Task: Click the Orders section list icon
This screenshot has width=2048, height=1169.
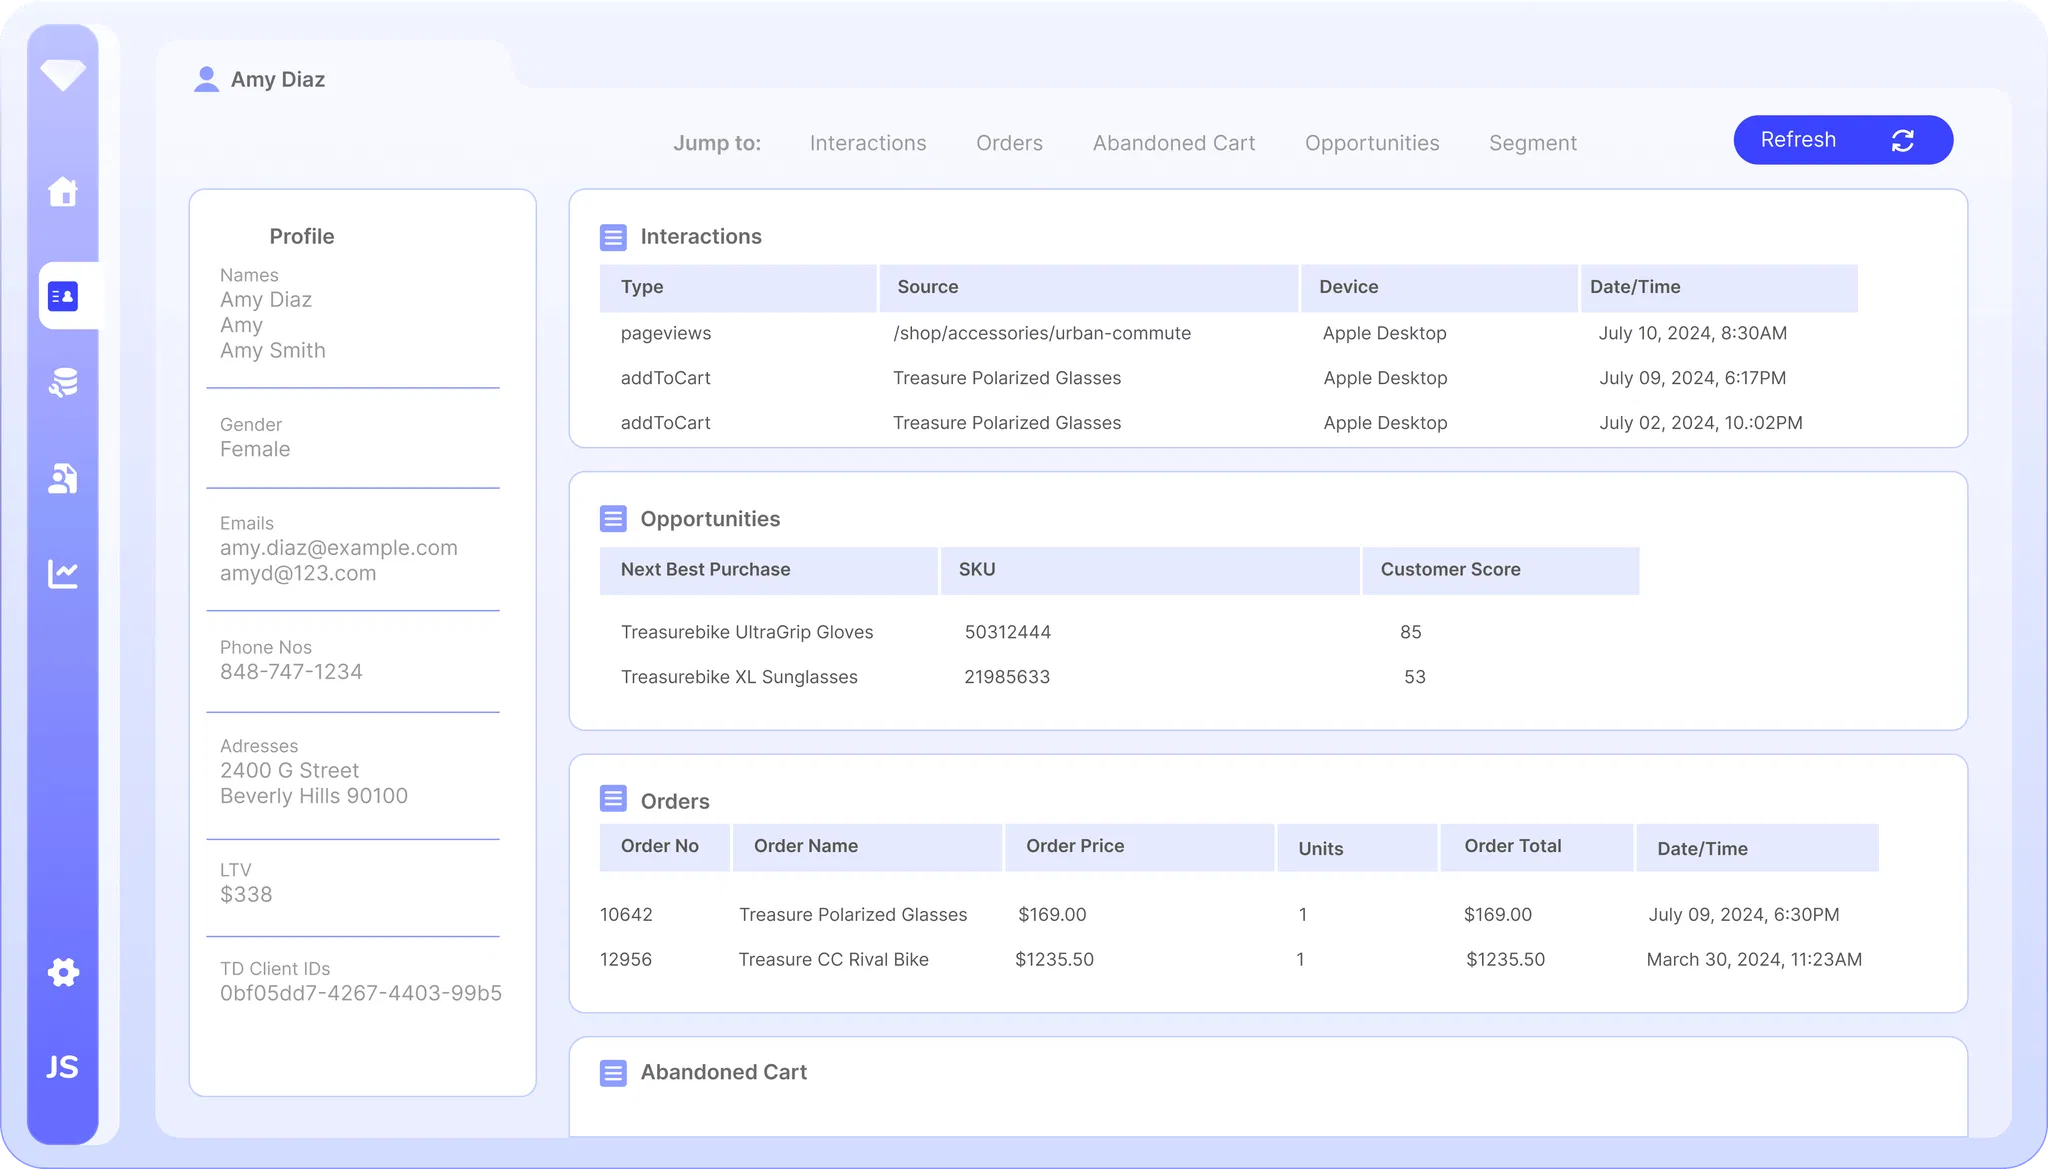Action: click(613, 799)
